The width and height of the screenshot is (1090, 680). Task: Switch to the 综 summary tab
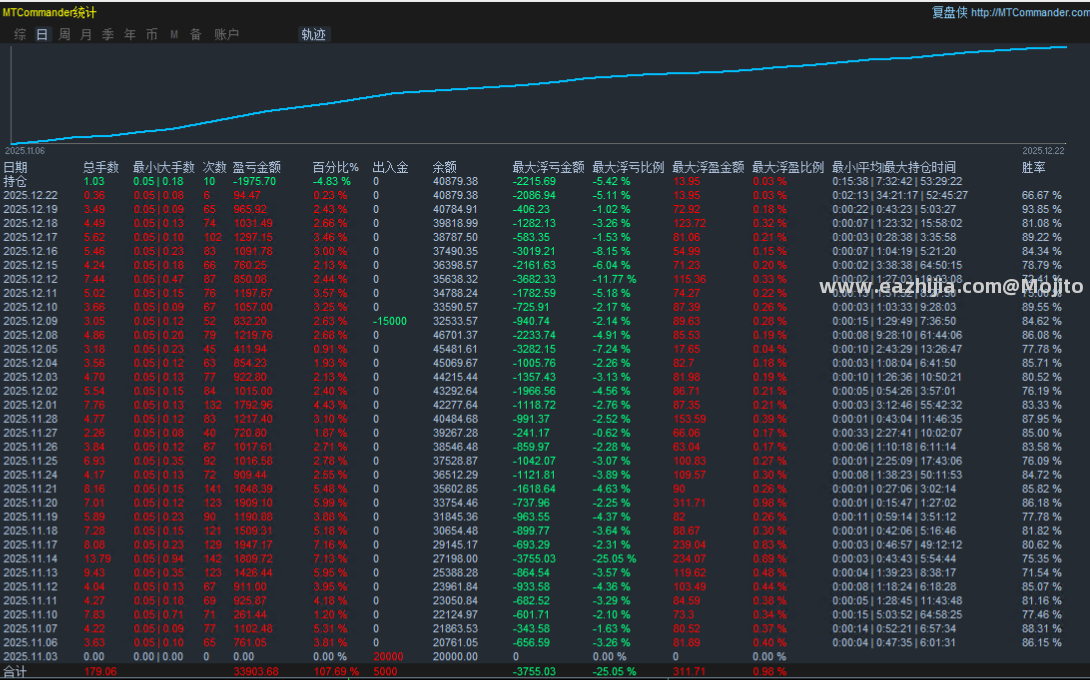click(x=20, y=34)
